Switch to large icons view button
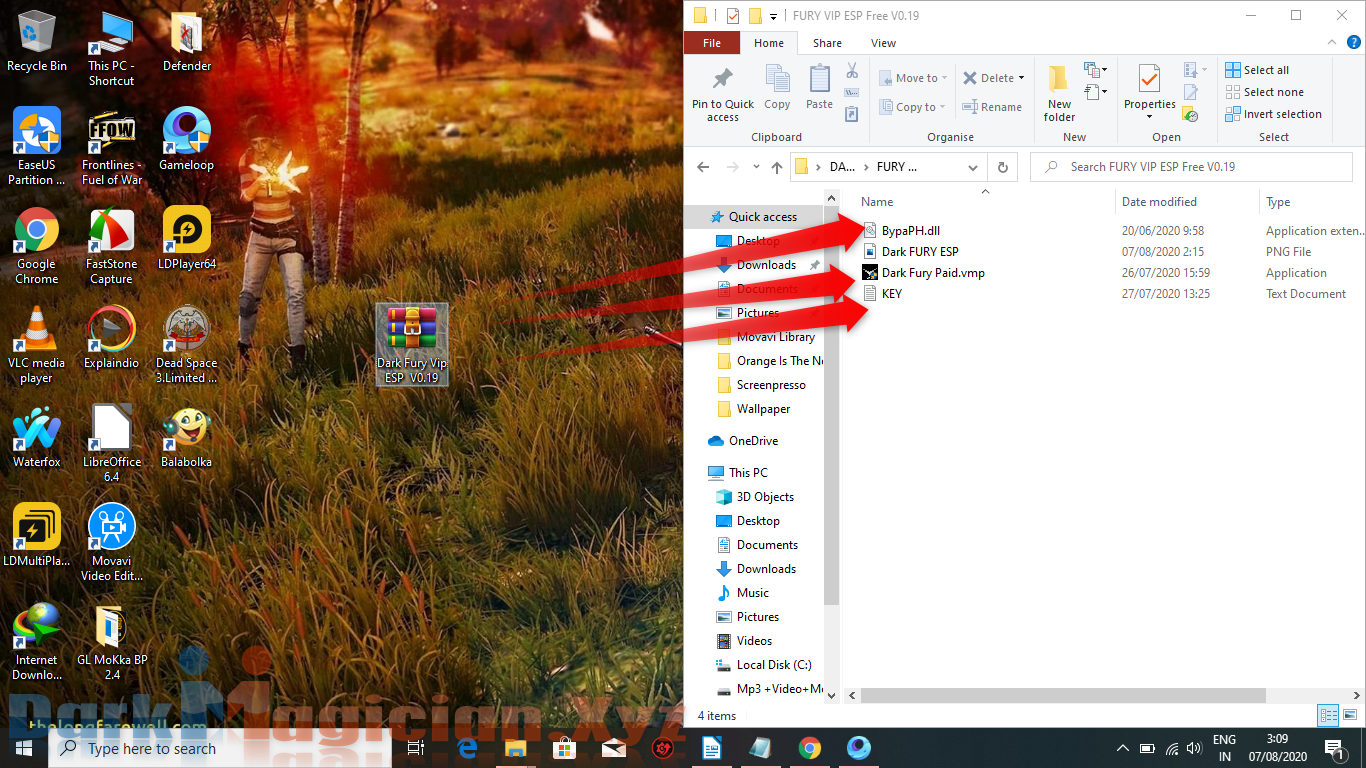 pyautogui.click(x=1348, y=715)
